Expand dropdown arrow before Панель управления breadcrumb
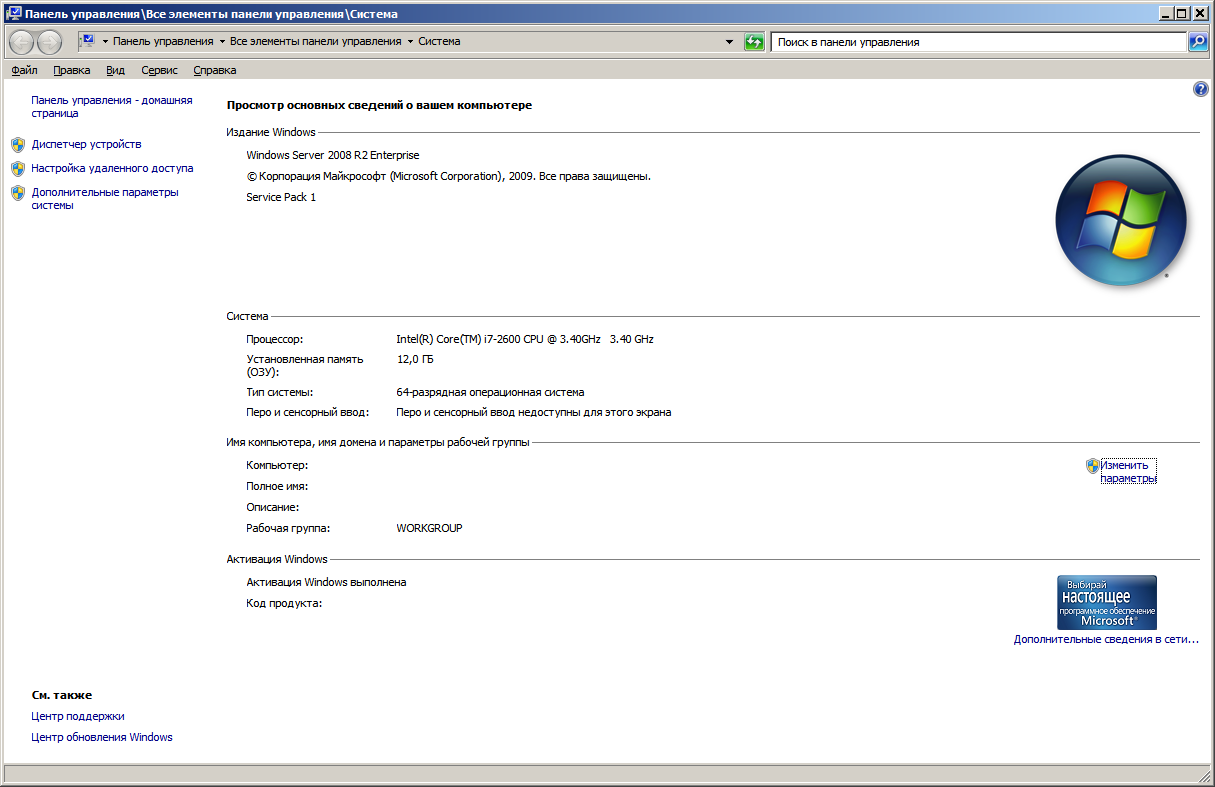 (x=104, y=42)
